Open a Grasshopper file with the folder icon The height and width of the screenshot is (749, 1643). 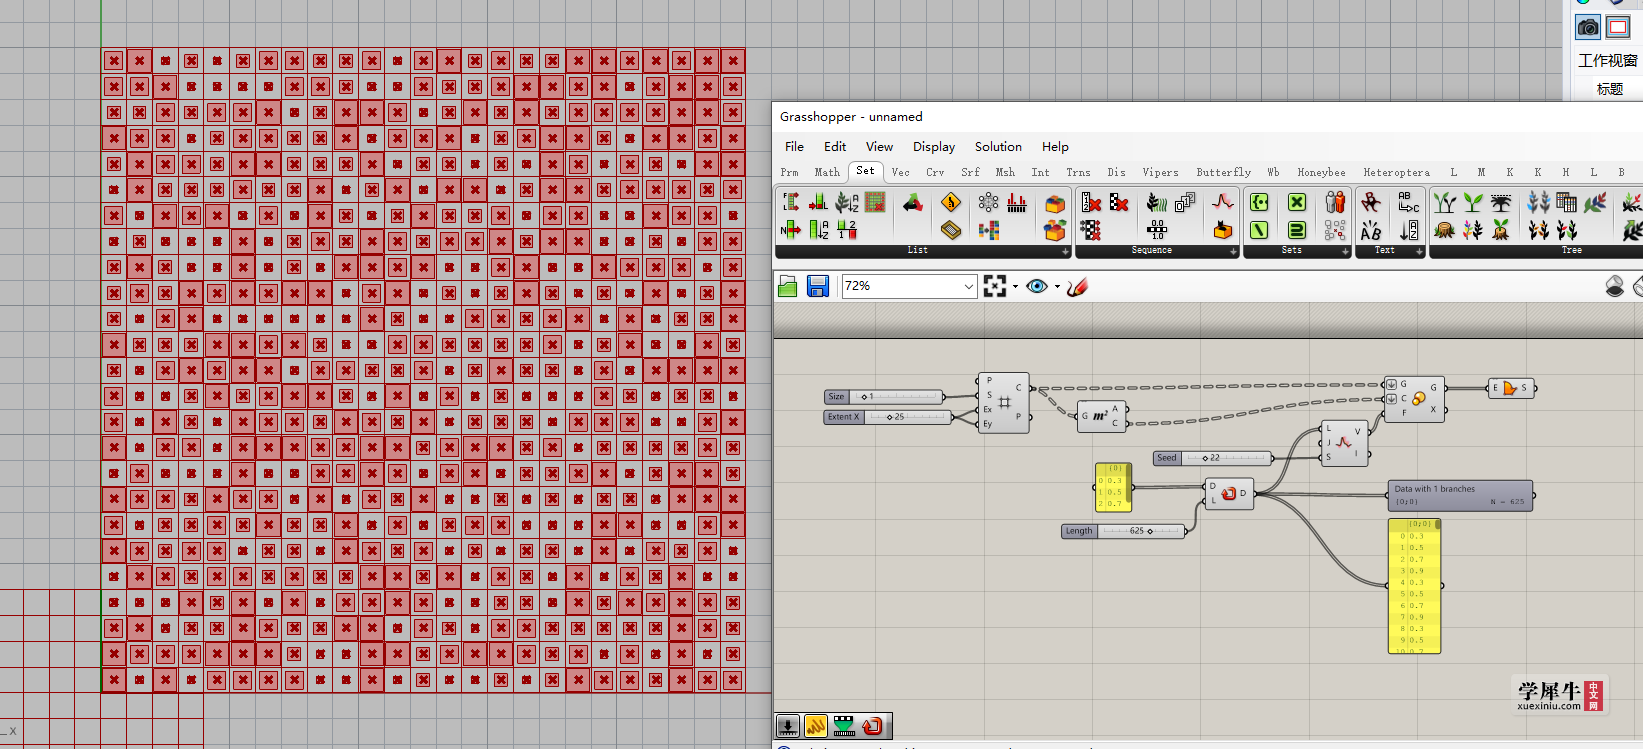(788, 287)
